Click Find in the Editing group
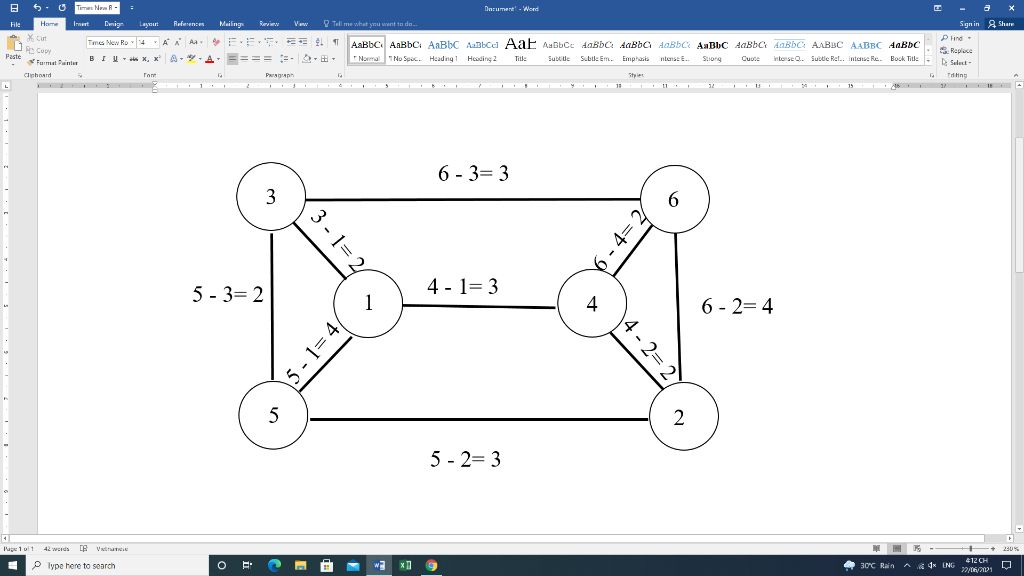The width and height of the screenshot is (1024, 576). [x=956, y=39]
